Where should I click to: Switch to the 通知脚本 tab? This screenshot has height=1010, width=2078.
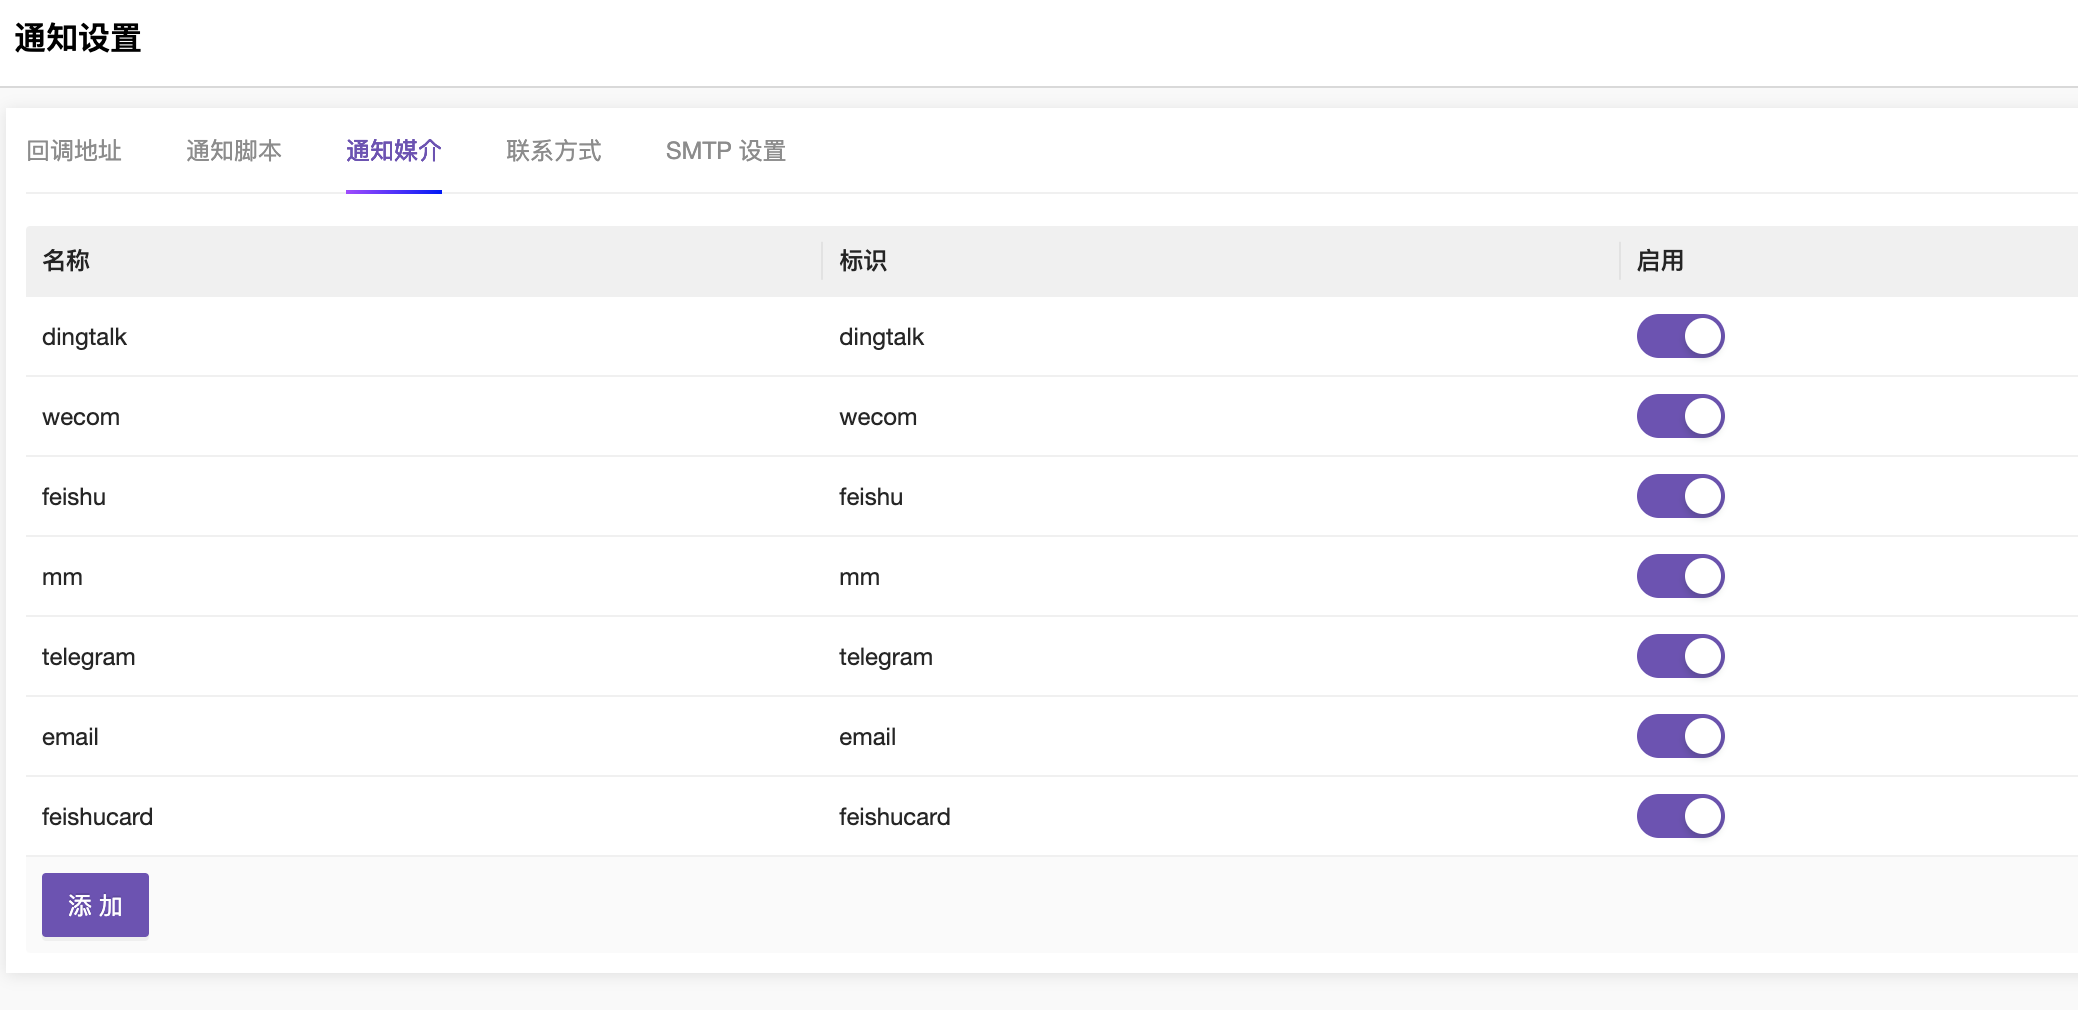[234, 151]
